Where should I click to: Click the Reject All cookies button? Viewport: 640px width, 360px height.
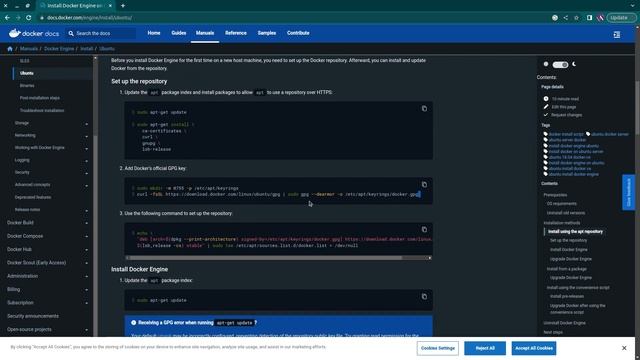pyautogui.click(x=485, y=348)
